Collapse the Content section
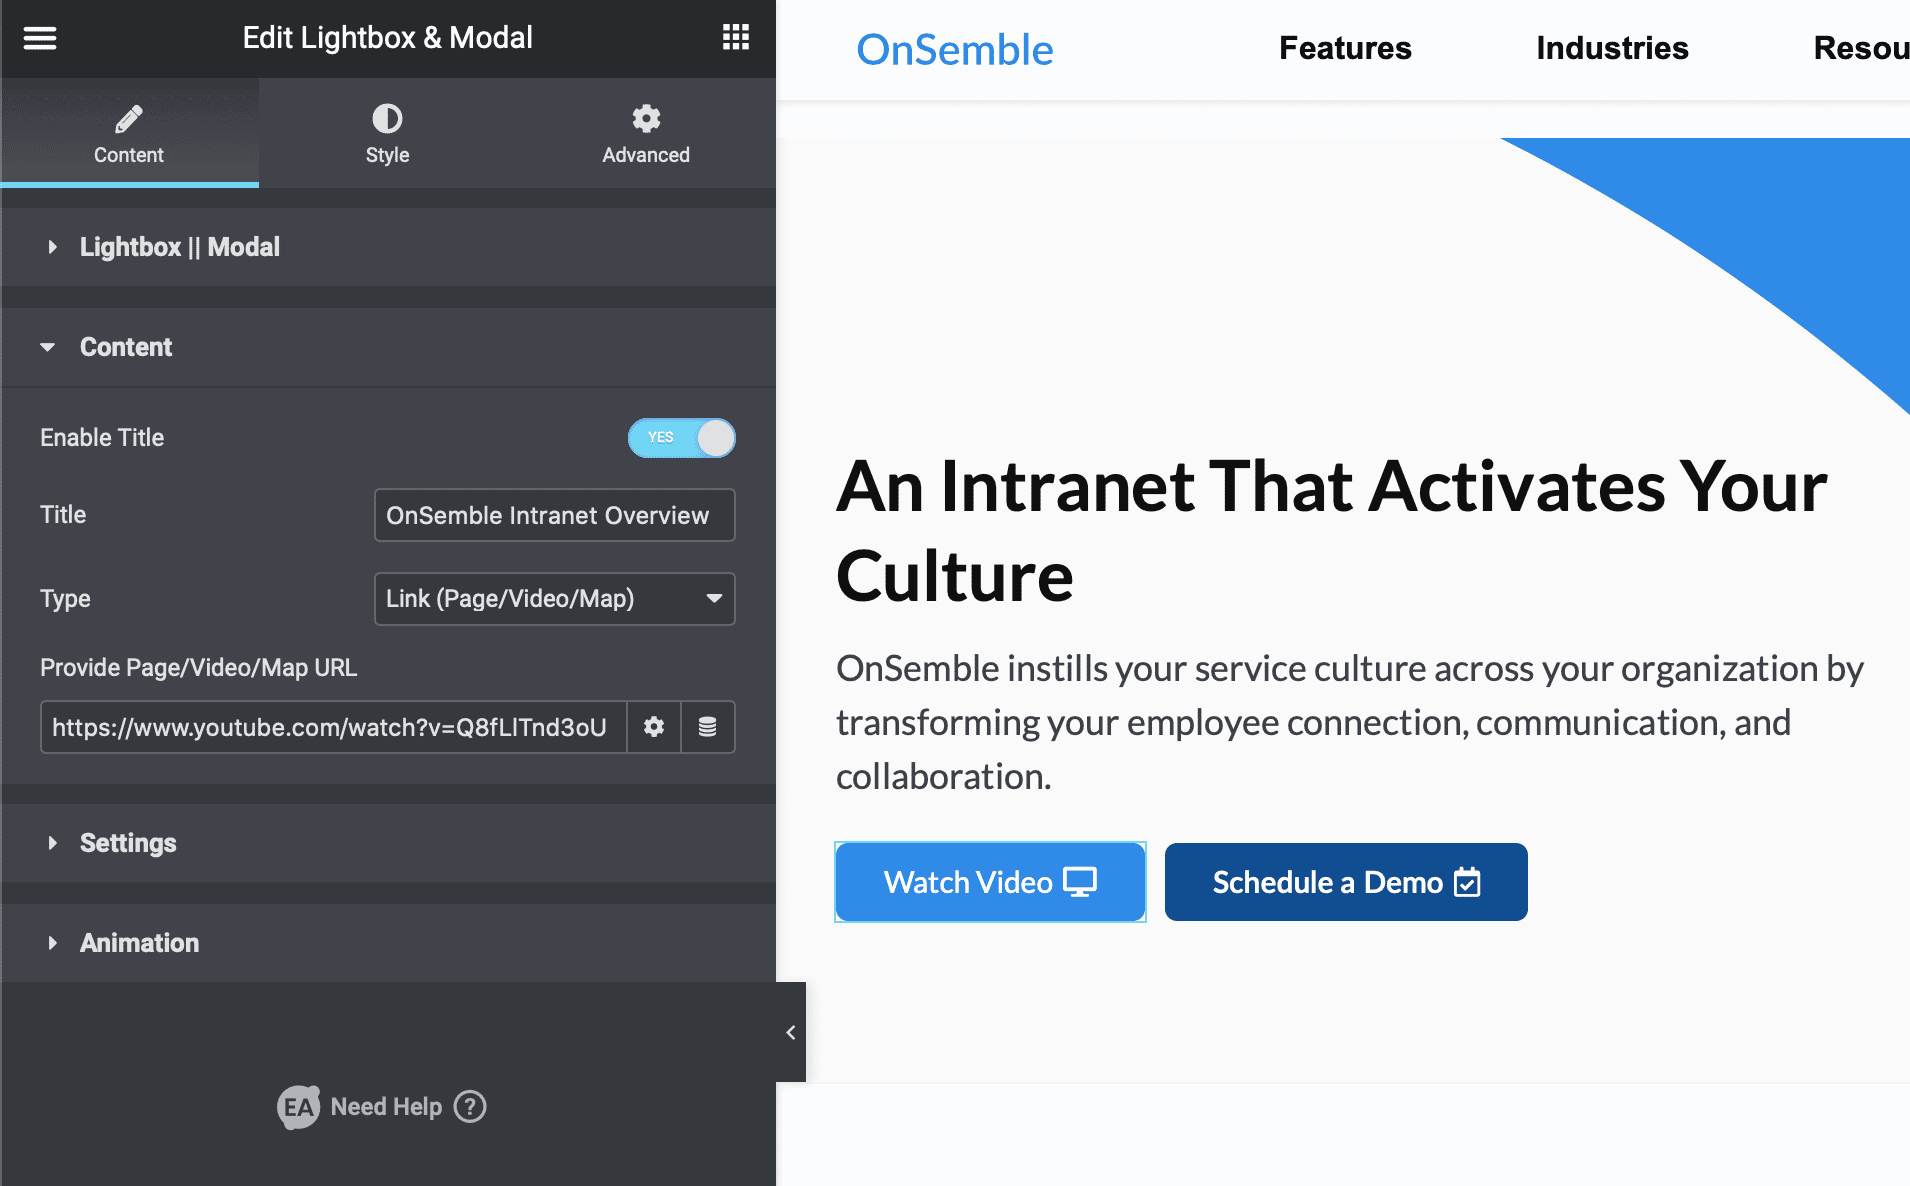This screenshot has height=1186, width=1910. click(x=126, y=347)
